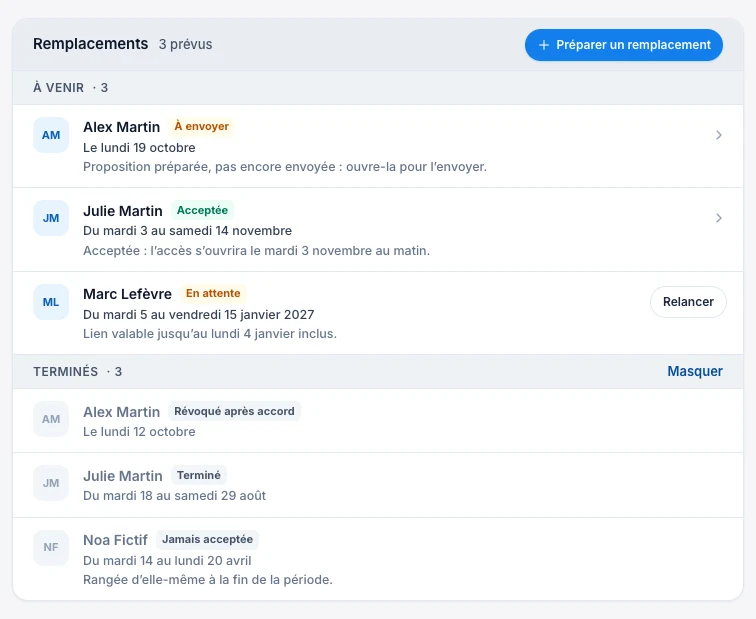The image size is (756, 619).
Task: Click the Acceptée status badge
Action: (x=202, y=210)
